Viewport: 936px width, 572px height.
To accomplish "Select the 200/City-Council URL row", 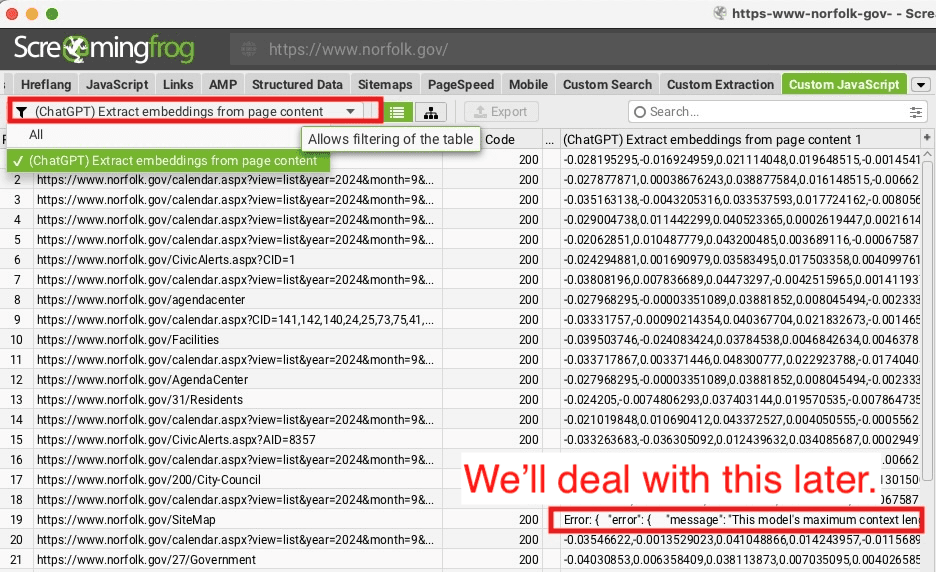I will tap(238, 479).
